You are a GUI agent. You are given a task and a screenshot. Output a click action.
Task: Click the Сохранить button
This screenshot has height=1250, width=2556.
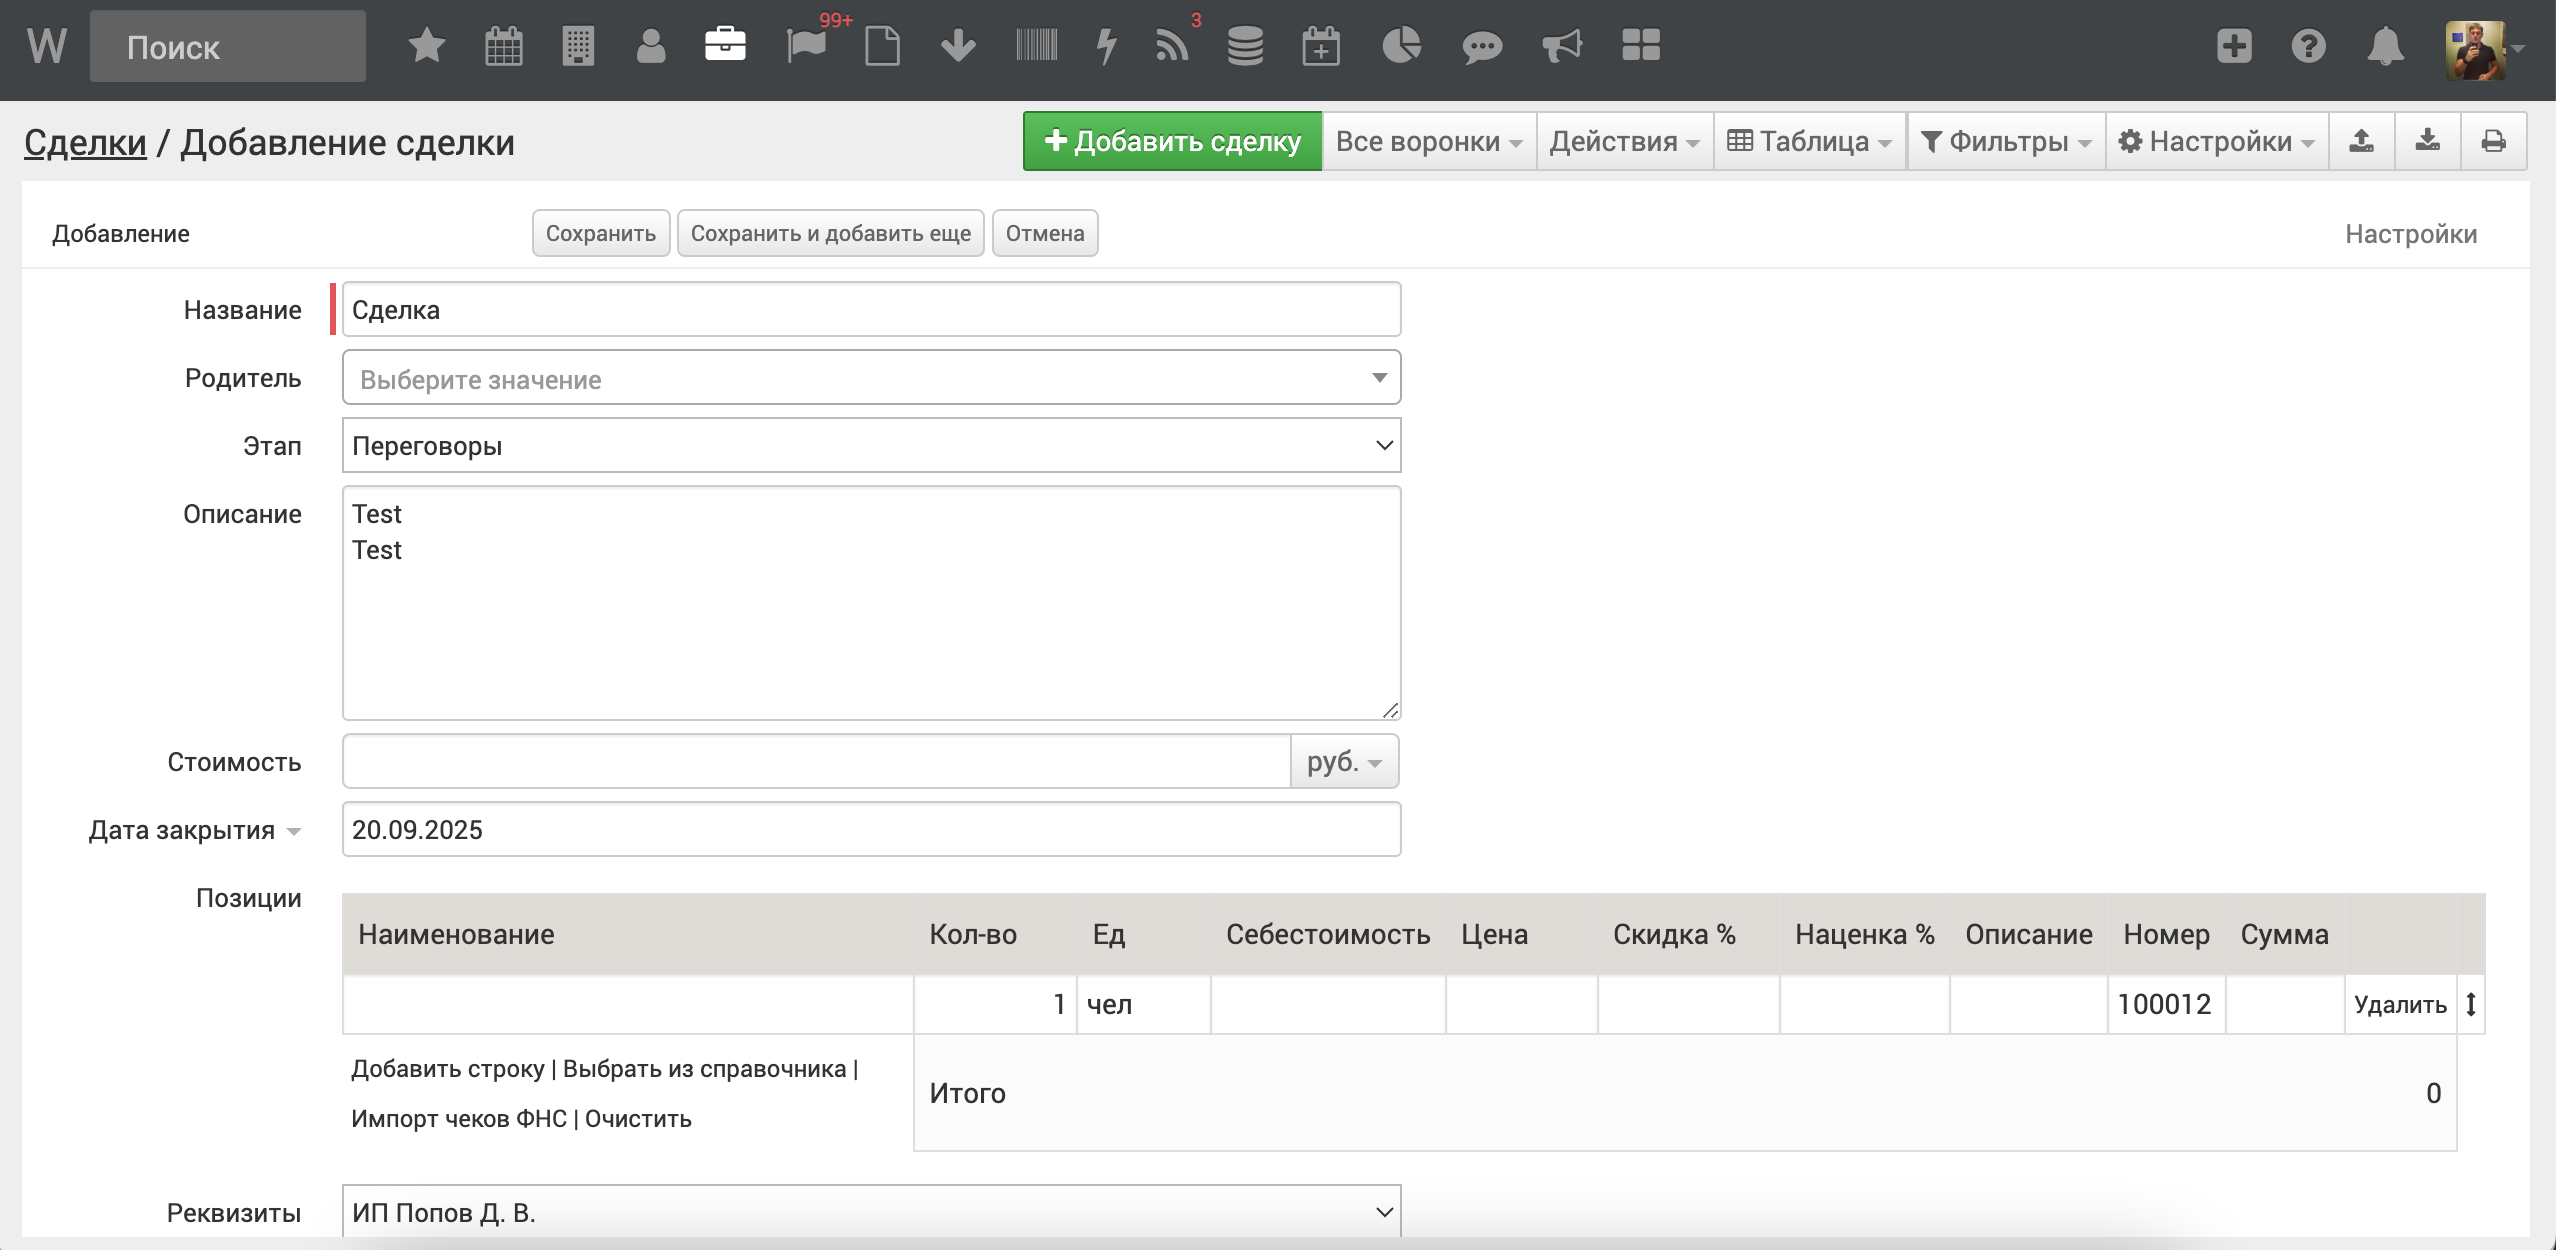(600, 233)
